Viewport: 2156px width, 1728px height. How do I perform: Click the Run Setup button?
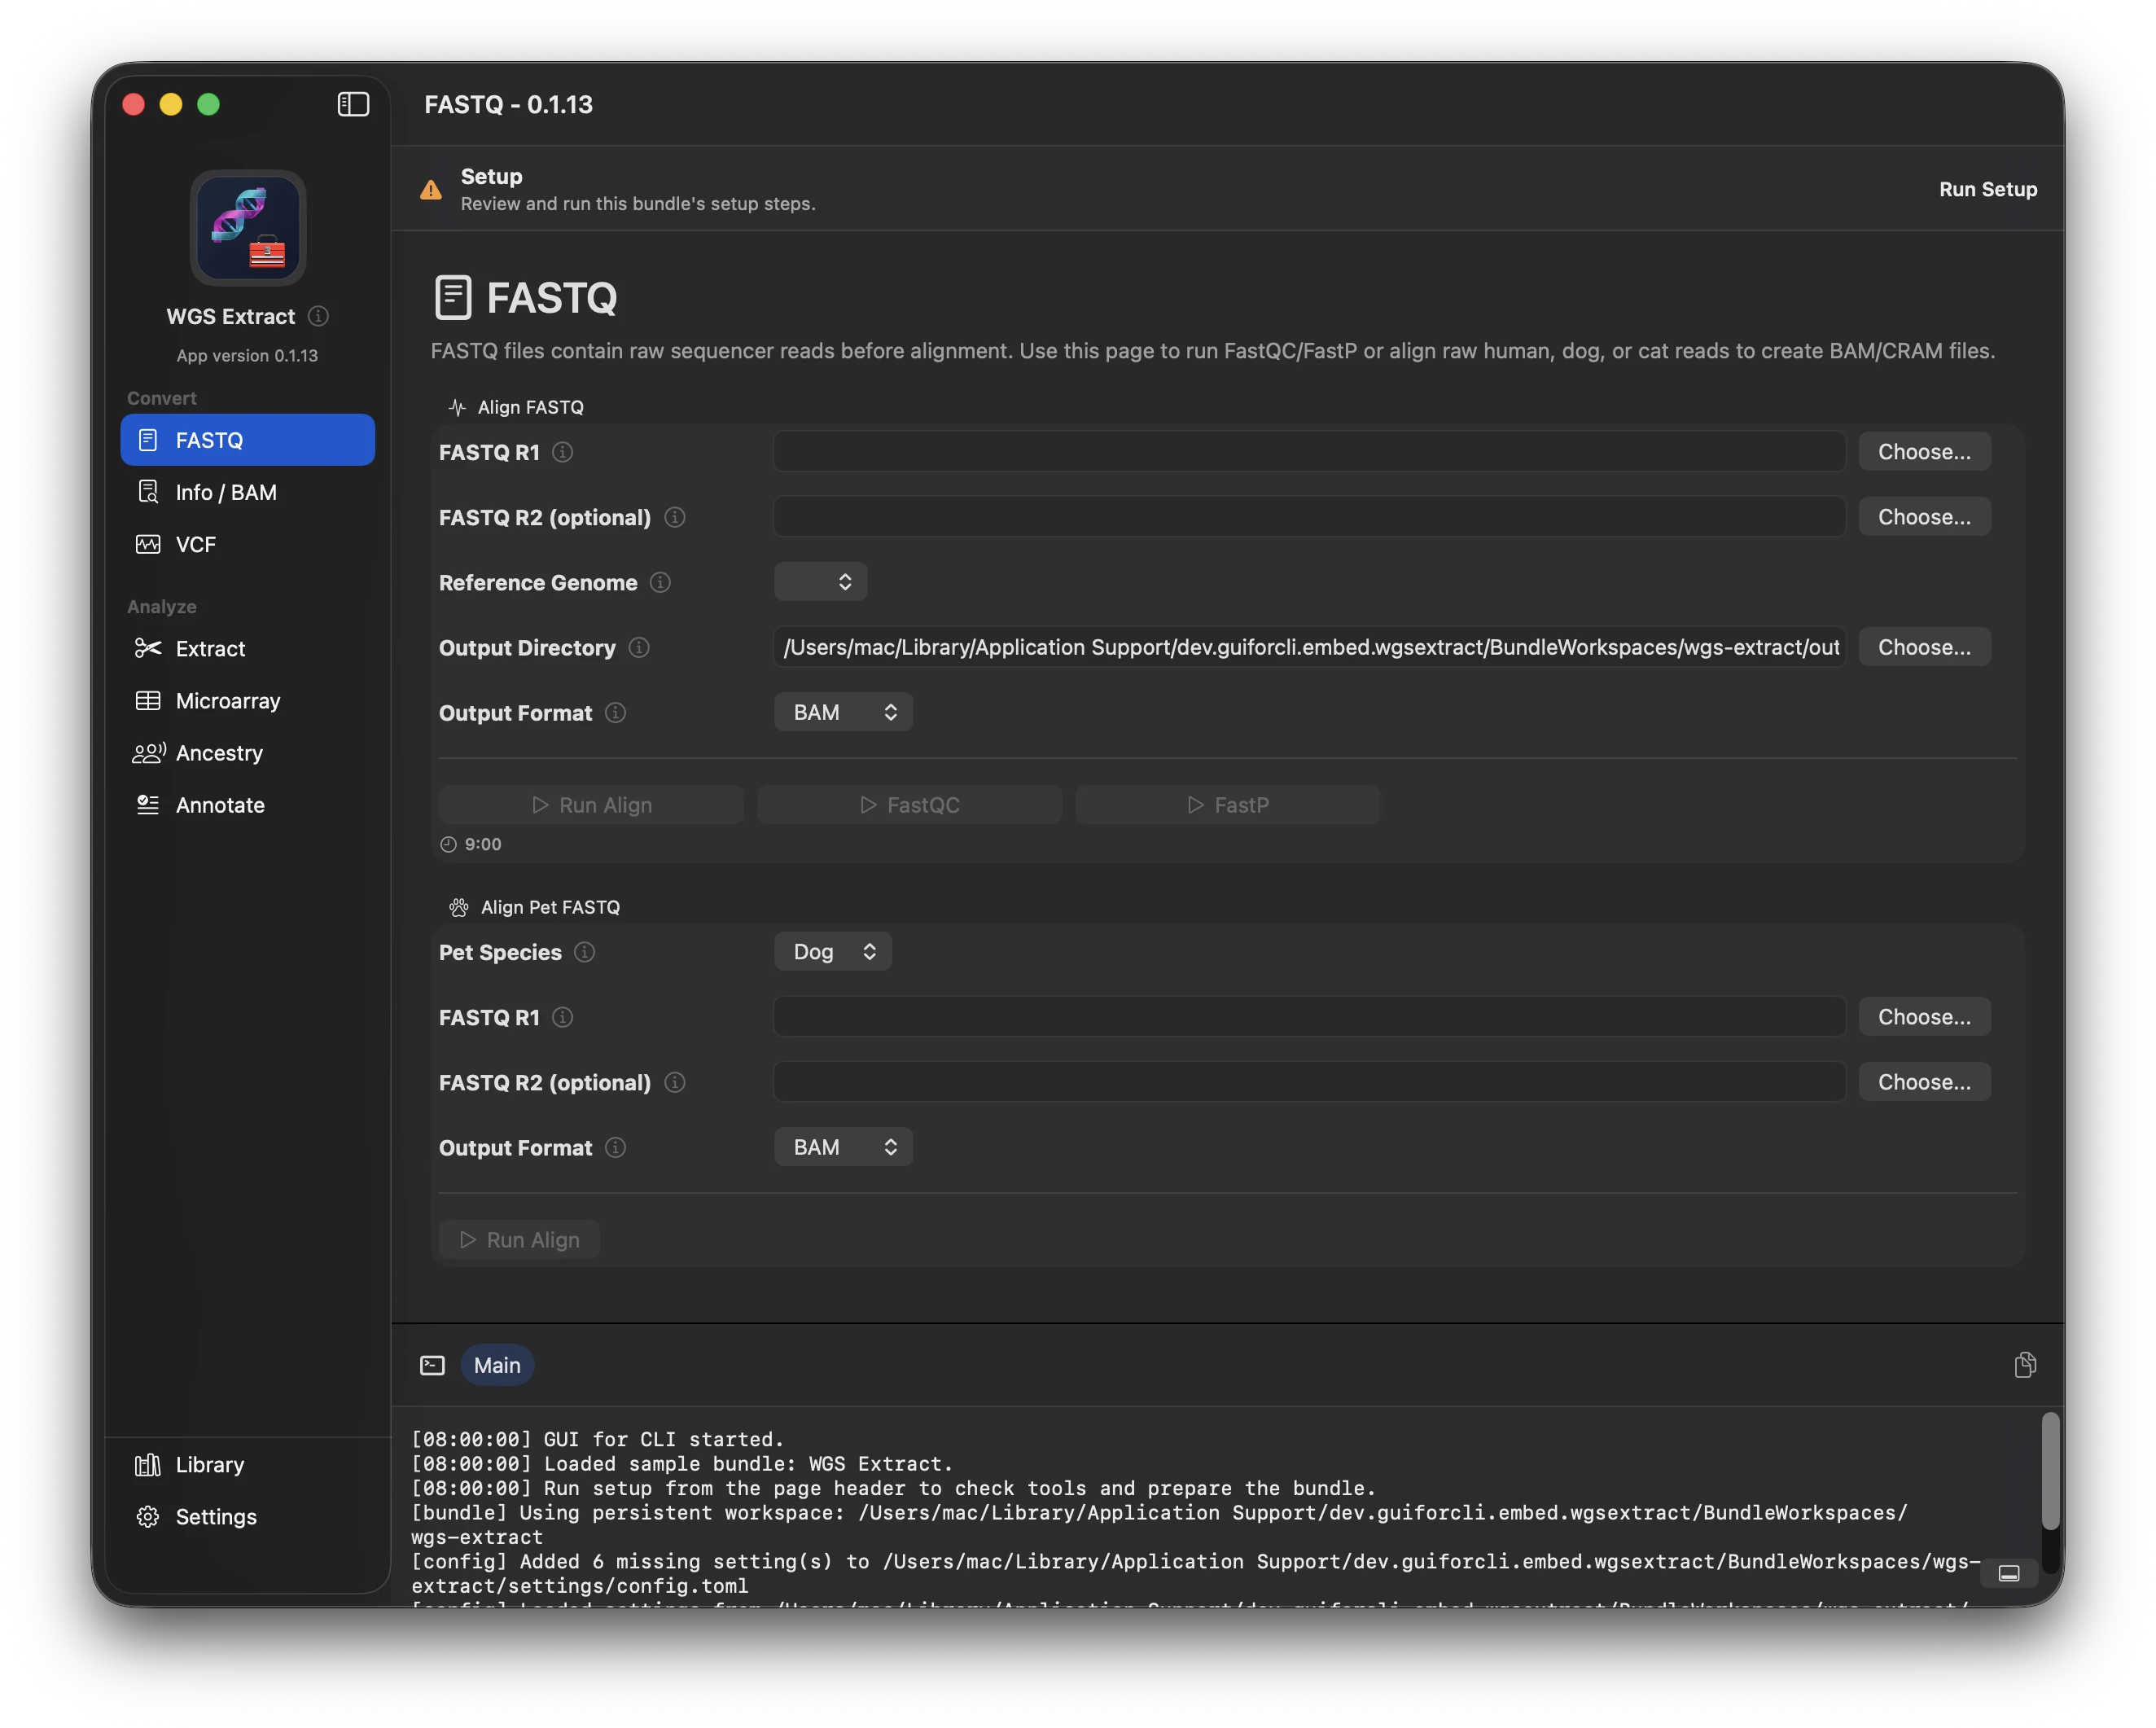tap(1988, 189)
